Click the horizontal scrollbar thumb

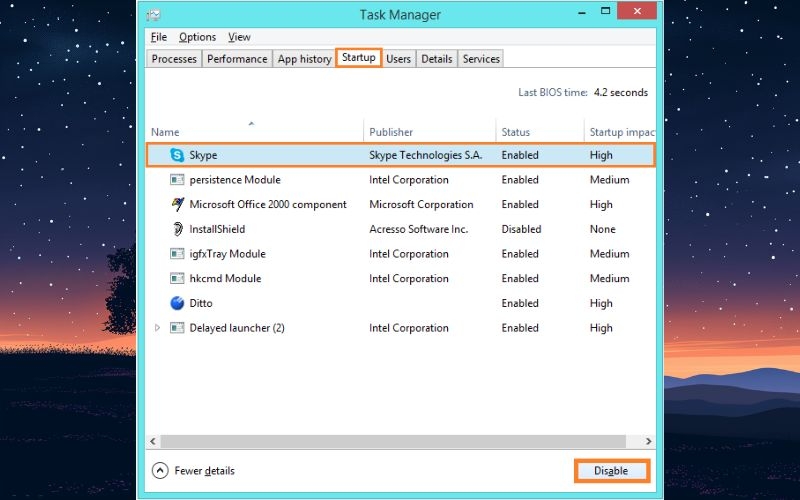coord(393,441)
